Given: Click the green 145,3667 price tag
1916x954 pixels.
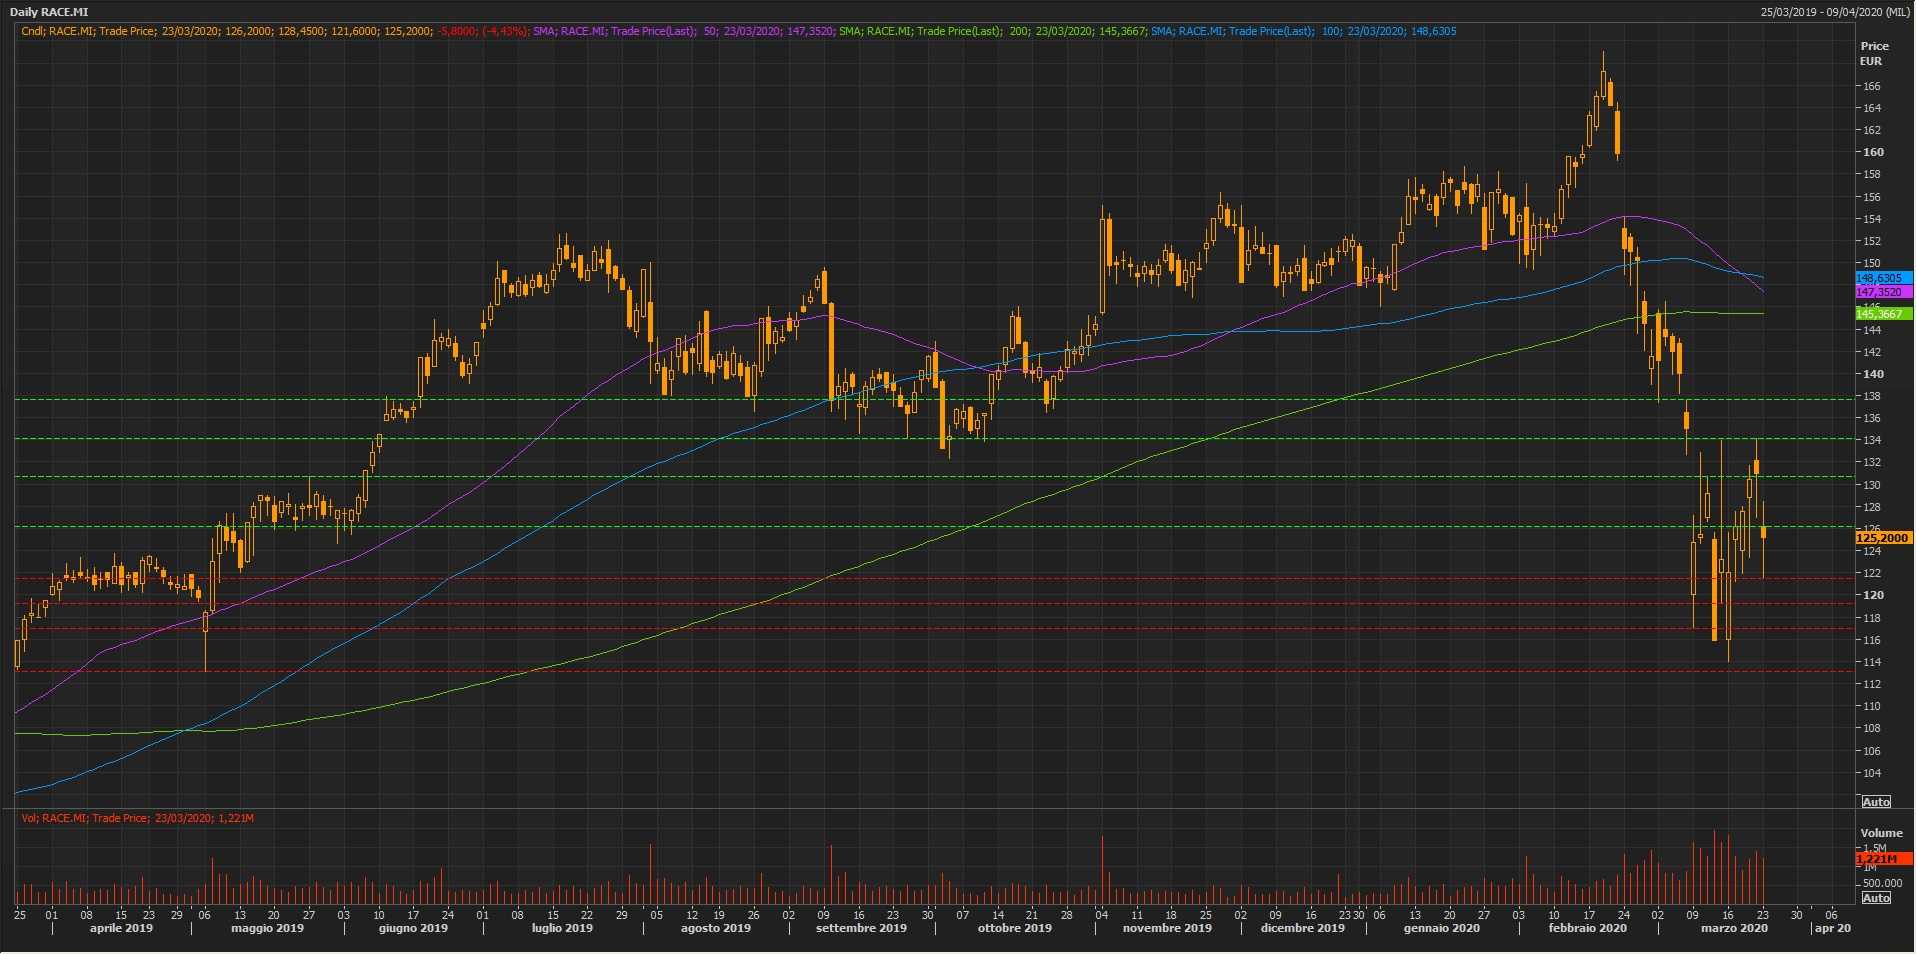Looking at the screenshot, I should point(1881,314).
